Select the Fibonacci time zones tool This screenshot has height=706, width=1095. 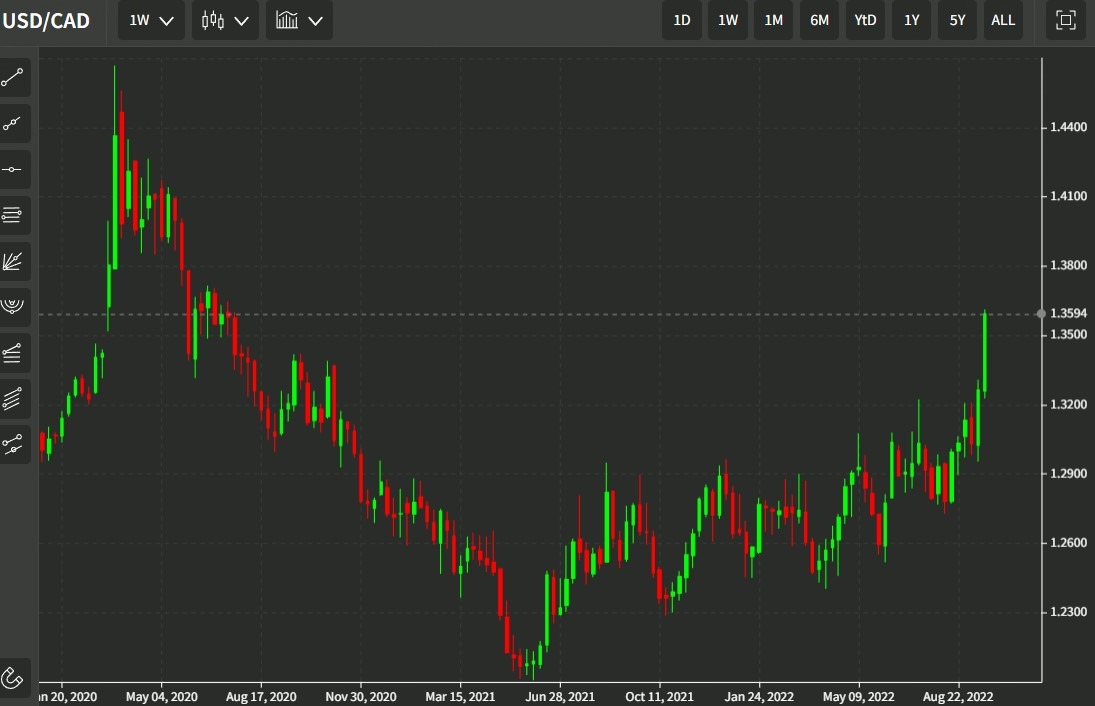13,353
